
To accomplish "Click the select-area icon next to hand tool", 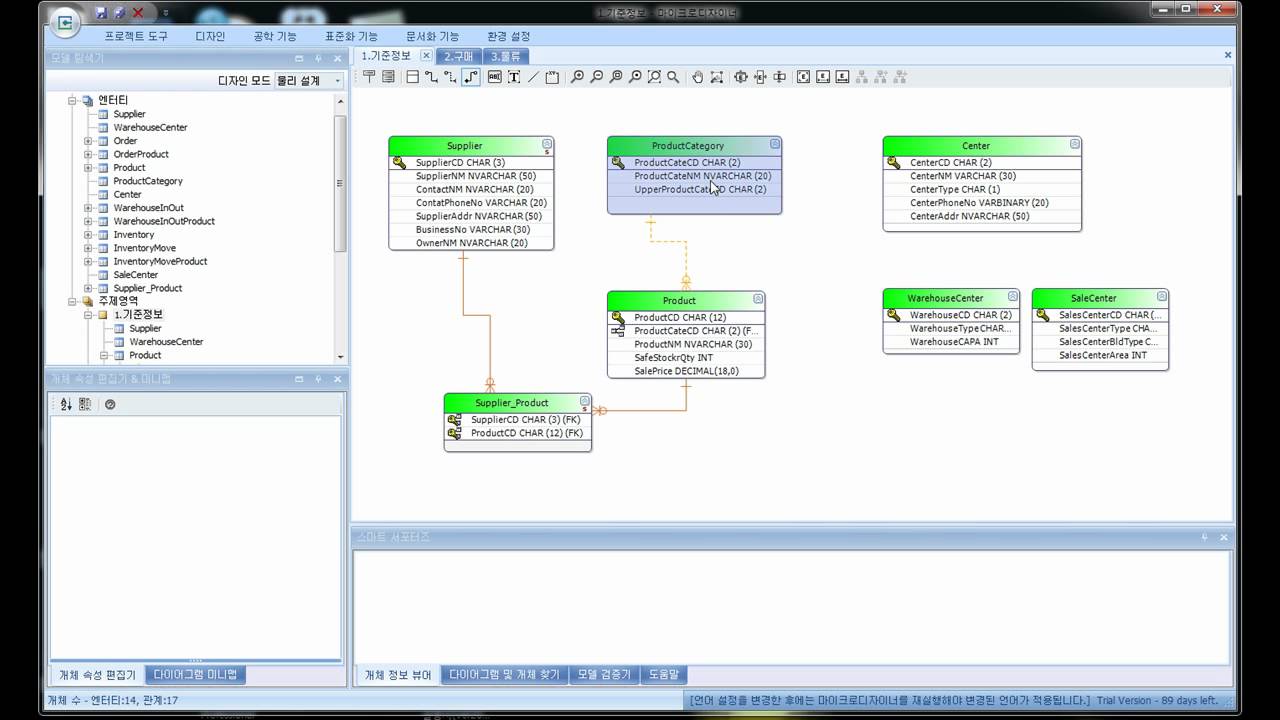I will pyautogui.click(x=717, y=77).
